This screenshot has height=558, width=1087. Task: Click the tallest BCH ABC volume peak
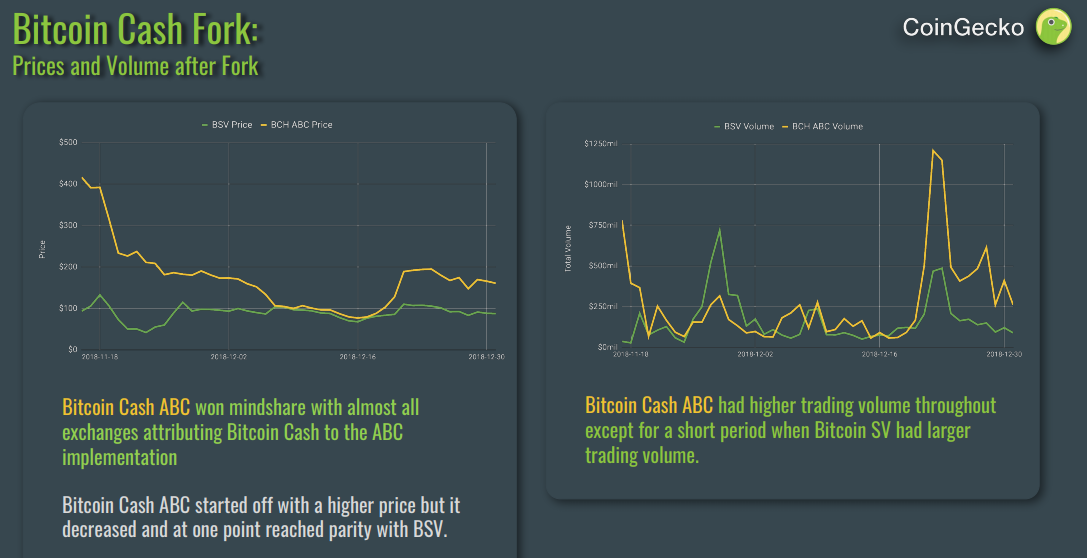coord(932,151)
